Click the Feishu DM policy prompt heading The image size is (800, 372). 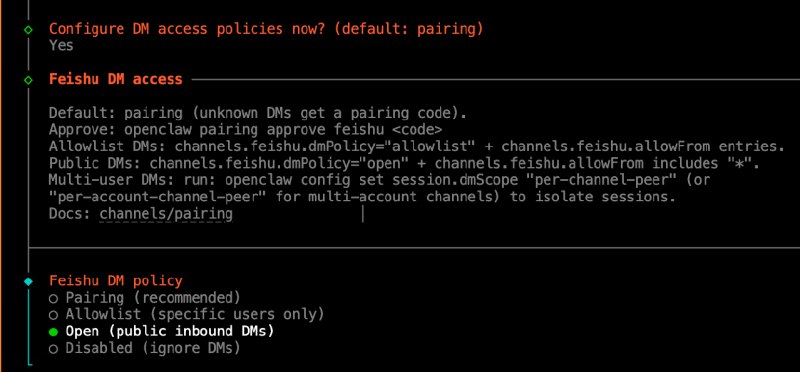(x=116, y=281)
